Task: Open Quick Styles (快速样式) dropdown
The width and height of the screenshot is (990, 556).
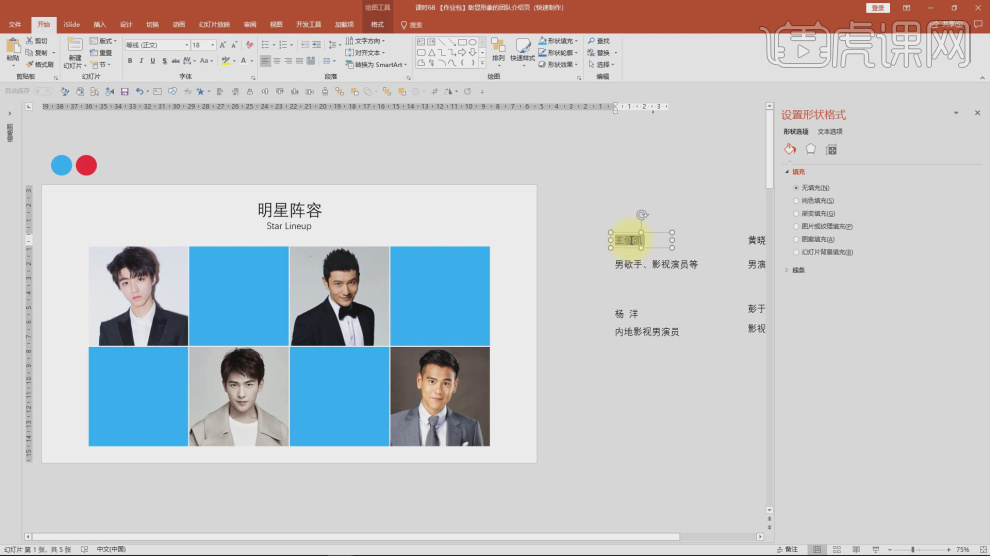Action: coord(522,50)
